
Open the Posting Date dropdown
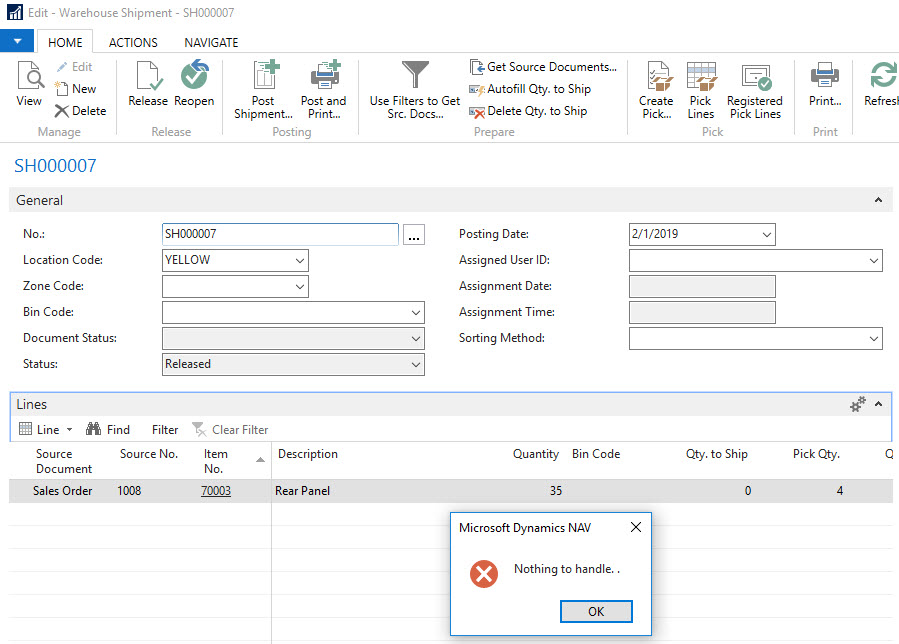(x=767, y=235)
